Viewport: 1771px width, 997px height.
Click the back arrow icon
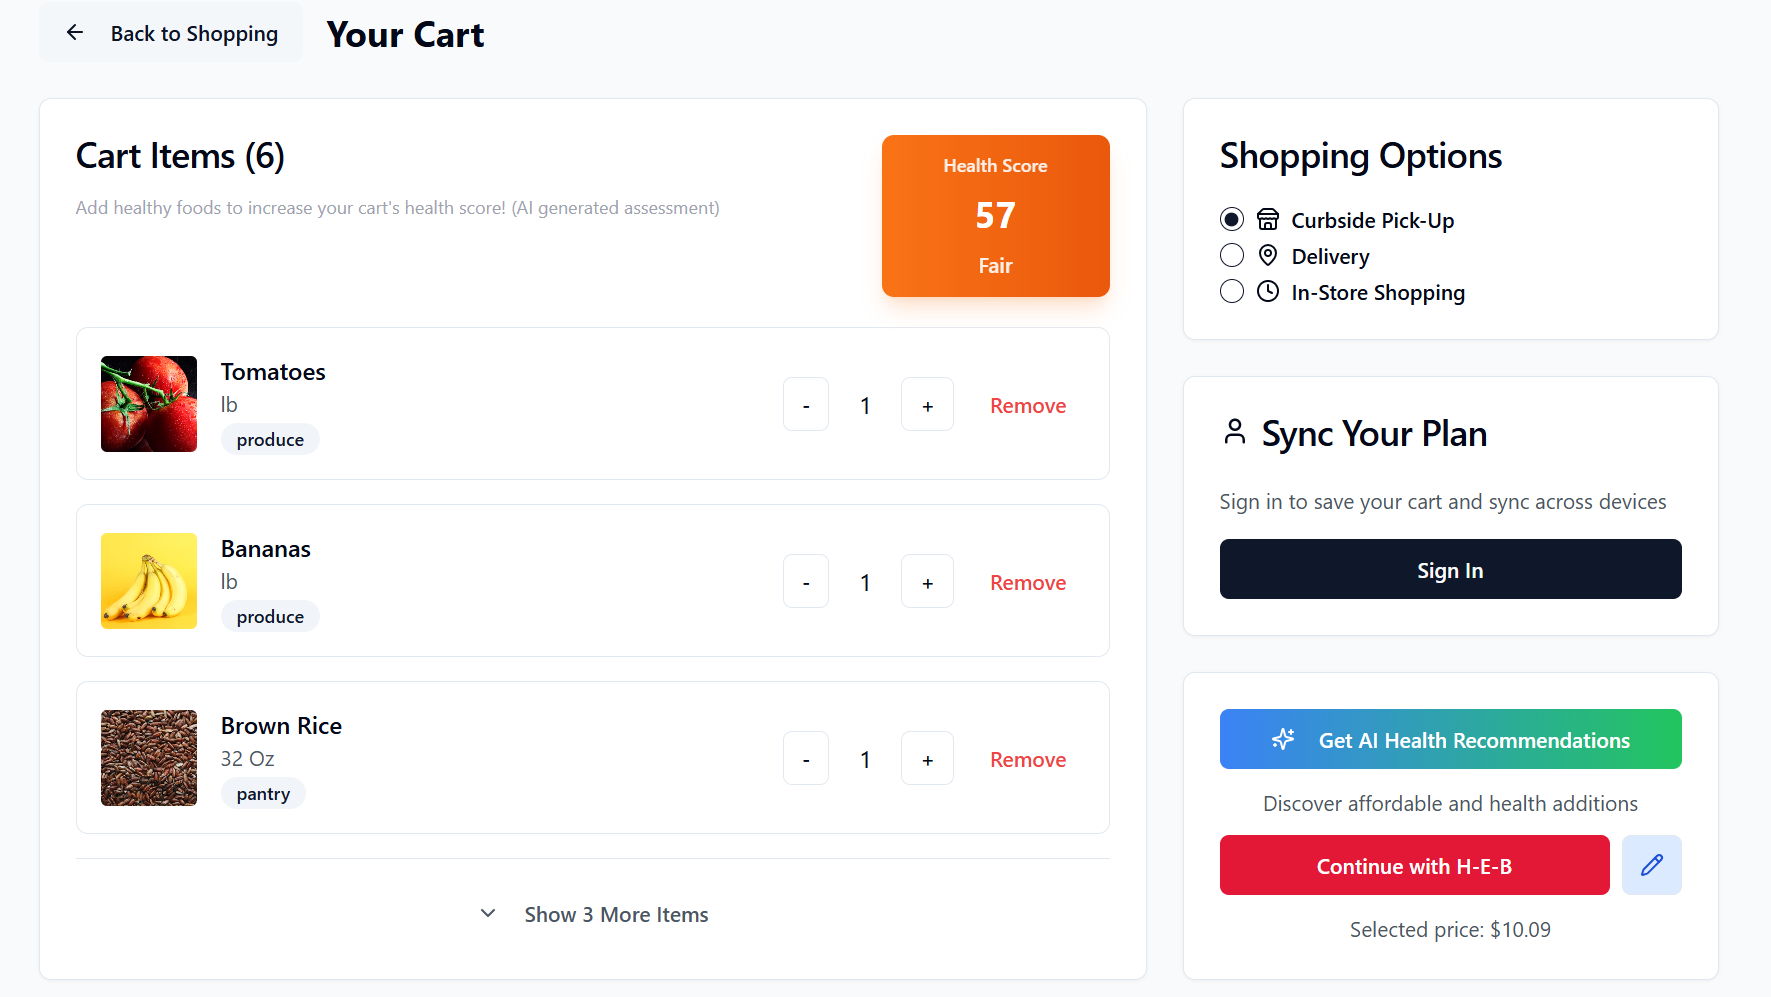pos(75,33)
